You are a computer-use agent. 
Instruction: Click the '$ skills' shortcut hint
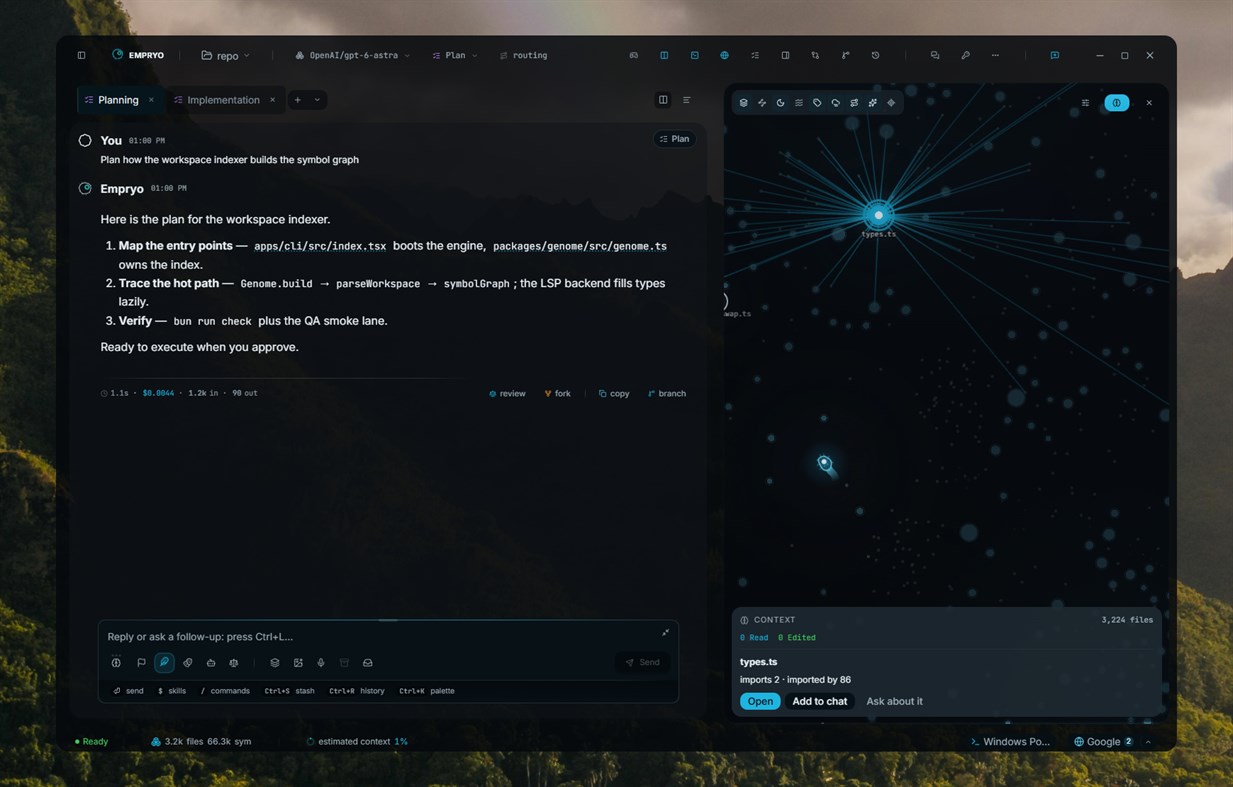(x=172, y=691)
